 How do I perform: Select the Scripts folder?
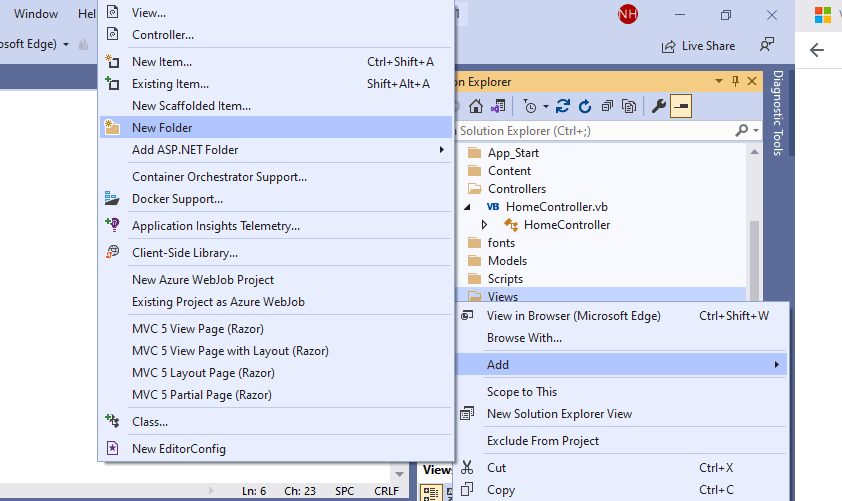point(505,279)
